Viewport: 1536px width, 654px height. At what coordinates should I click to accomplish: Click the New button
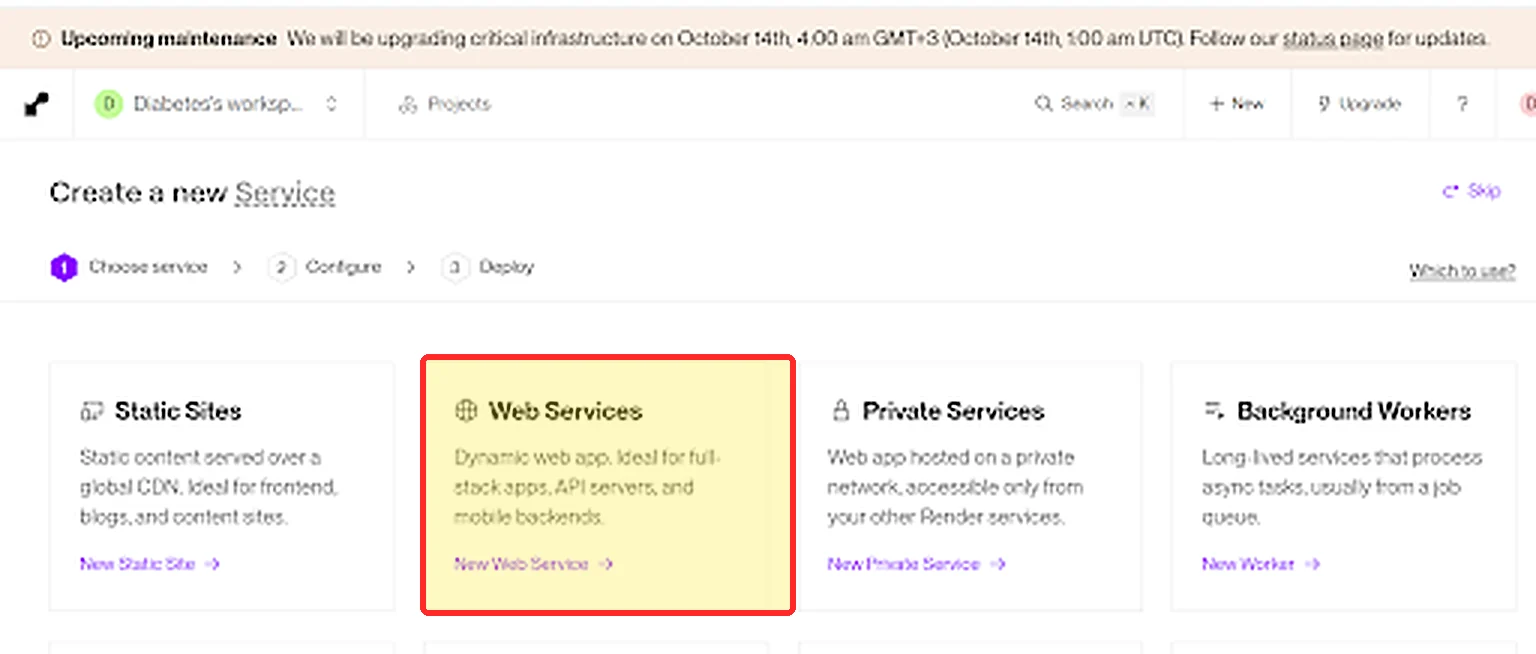click(1237, 104)
